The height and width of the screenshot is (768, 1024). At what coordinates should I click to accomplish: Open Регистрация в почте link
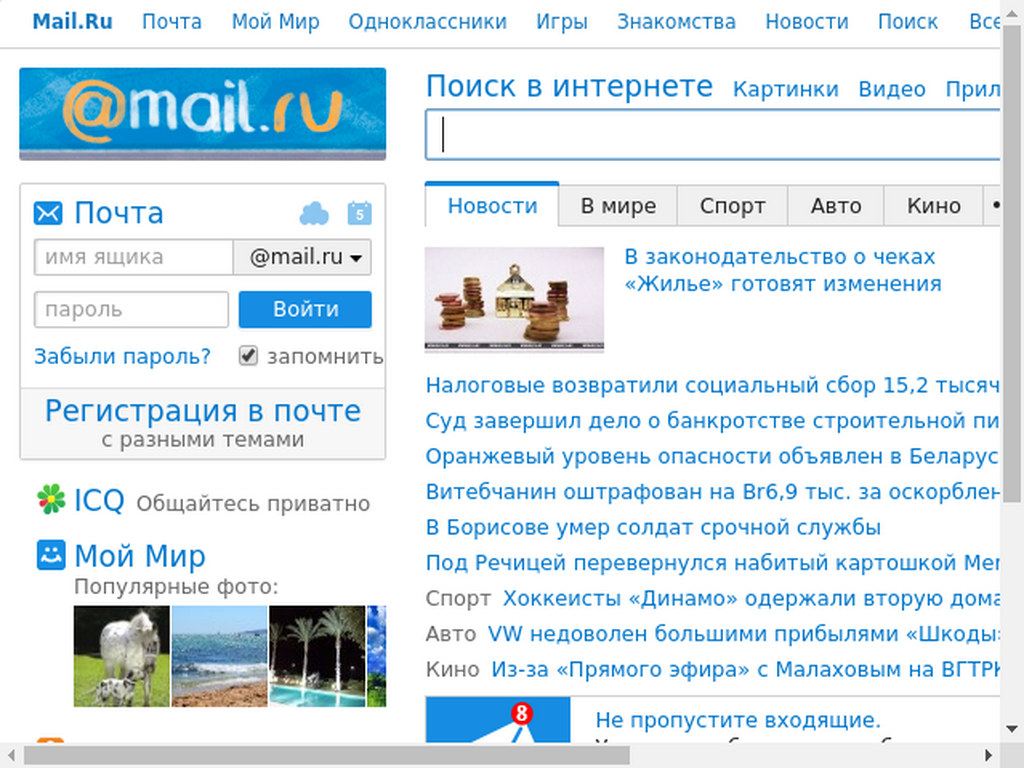202,411
